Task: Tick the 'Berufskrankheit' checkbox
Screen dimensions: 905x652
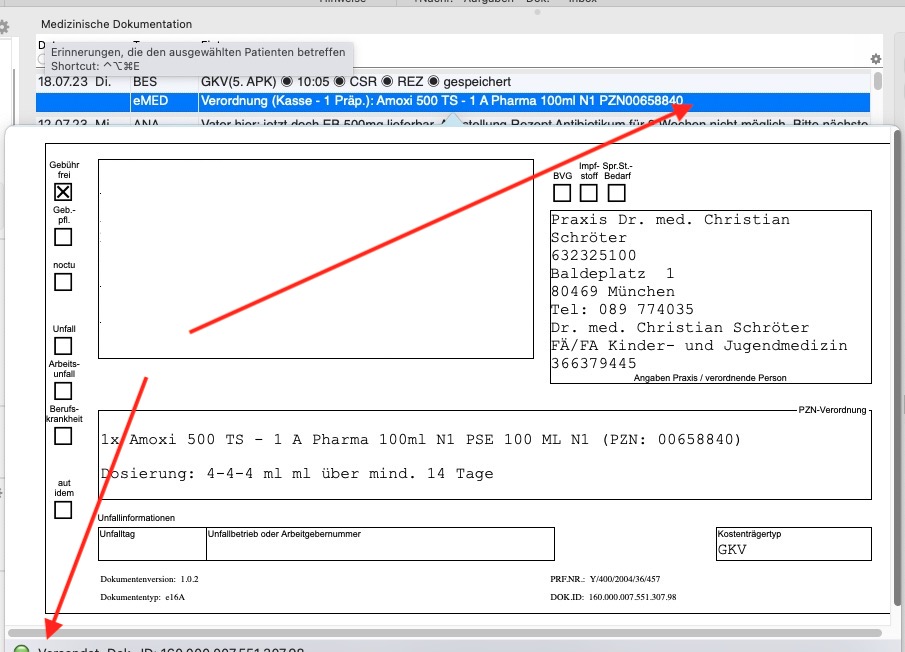Action: tap(63, 436)
